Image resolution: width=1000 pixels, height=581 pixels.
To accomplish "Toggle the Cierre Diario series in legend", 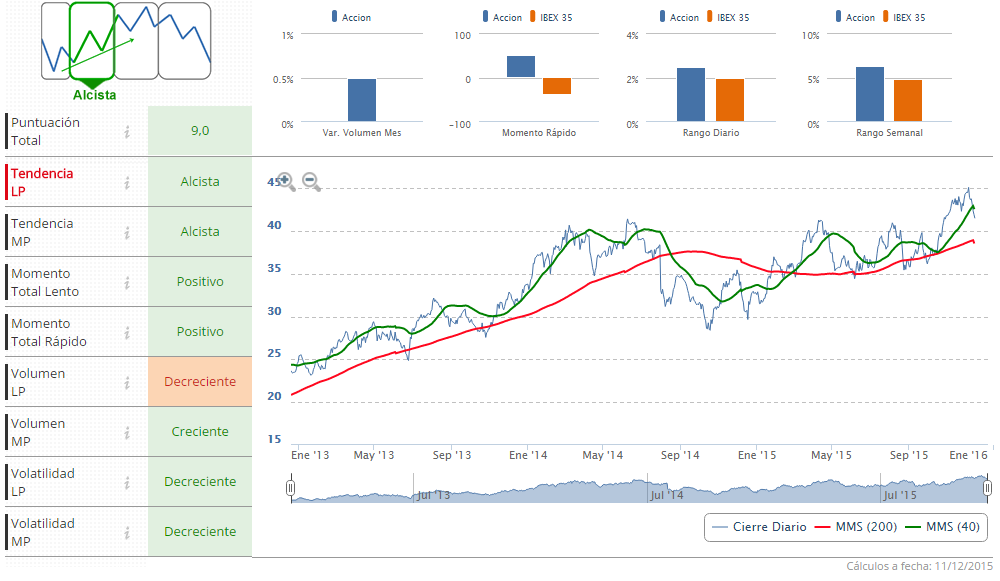I will coord(758,527).
